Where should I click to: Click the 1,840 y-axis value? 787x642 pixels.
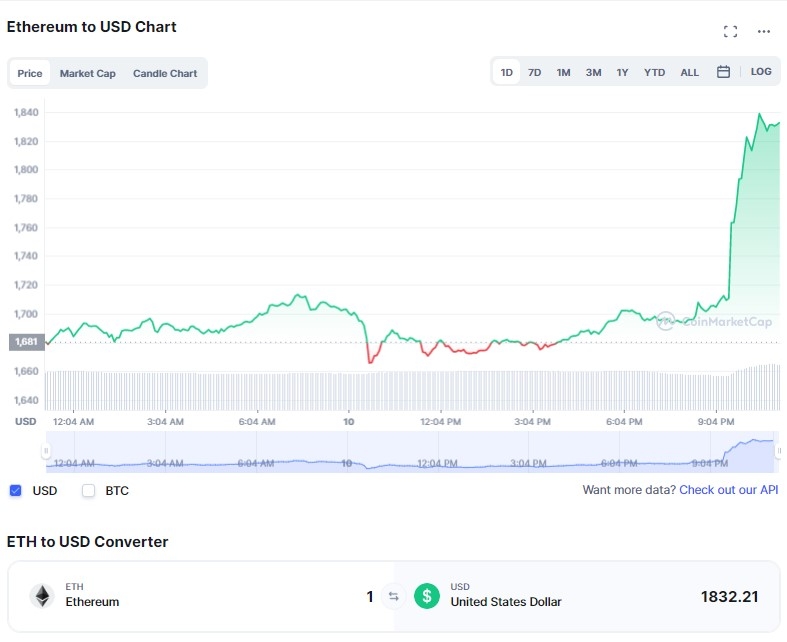tap(26, 112)
